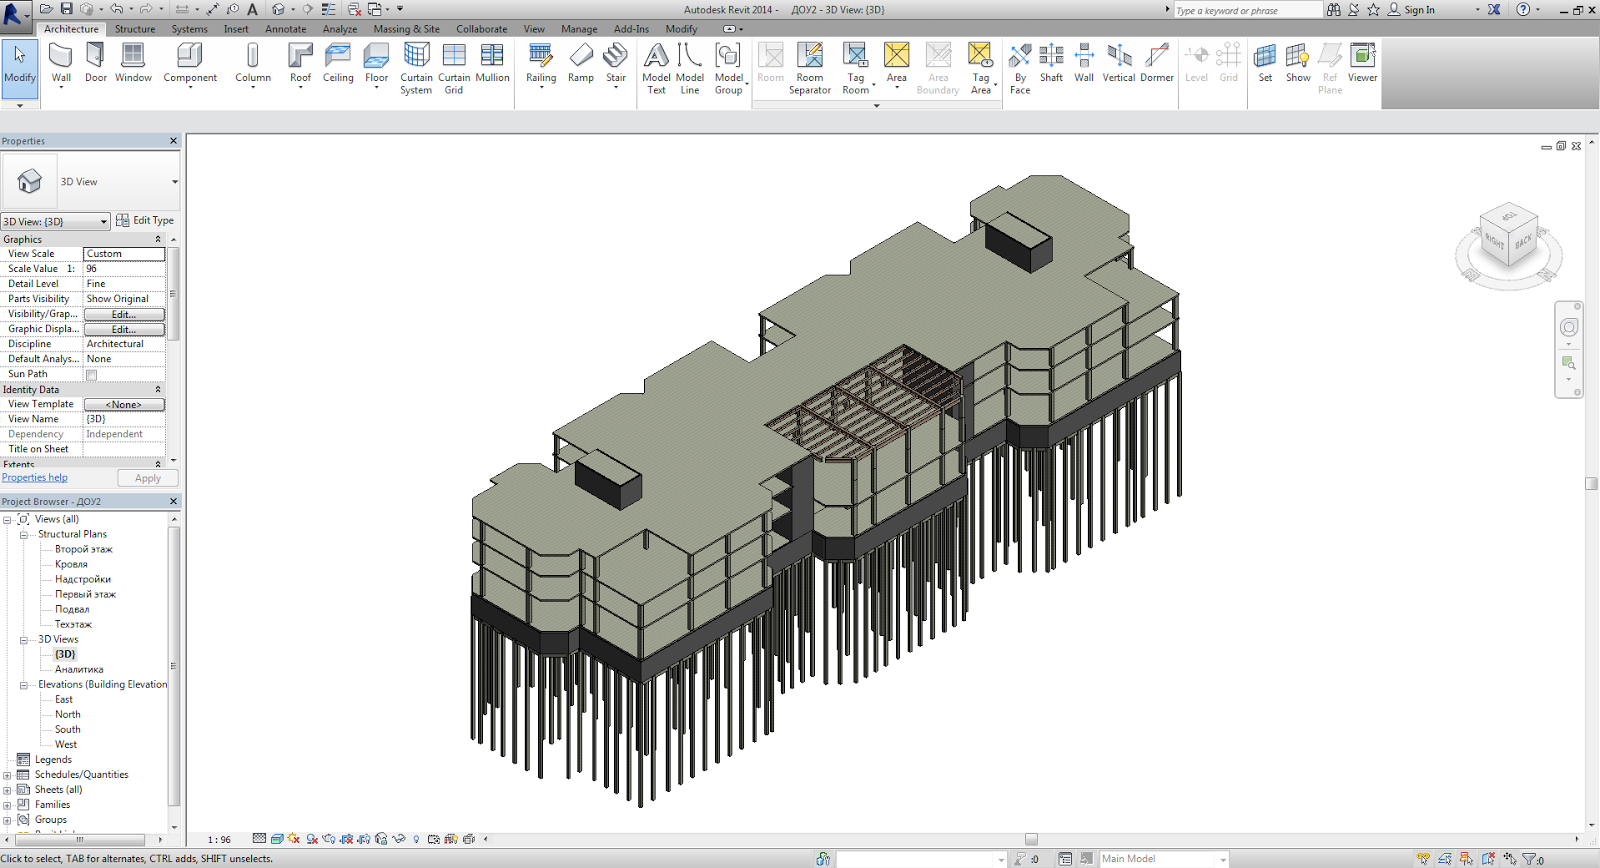The height and width of the screenshot is (868, 1600).
Task: Select the Area tool
Action: click(897, 64)
